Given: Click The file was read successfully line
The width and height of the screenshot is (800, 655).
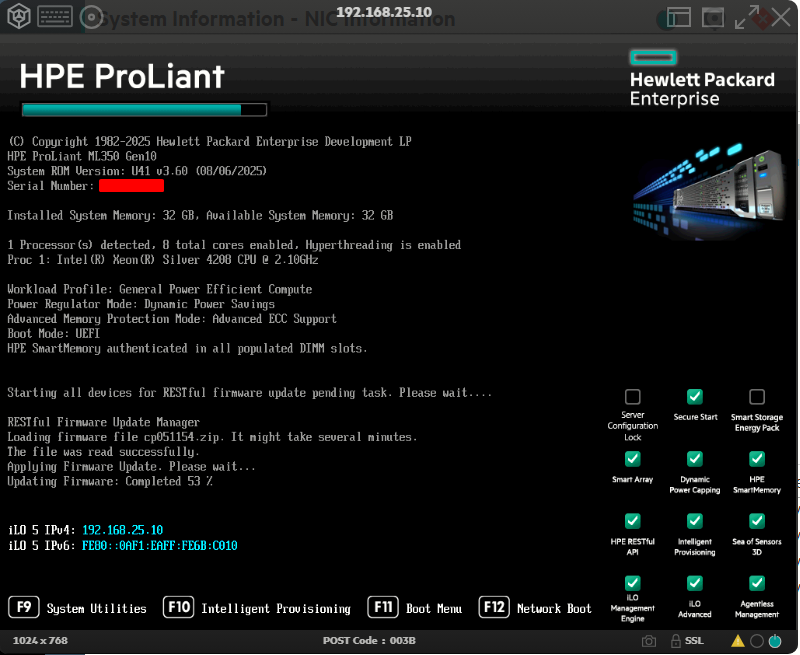Looking at the screenshot, I should [x=104, y=452].
